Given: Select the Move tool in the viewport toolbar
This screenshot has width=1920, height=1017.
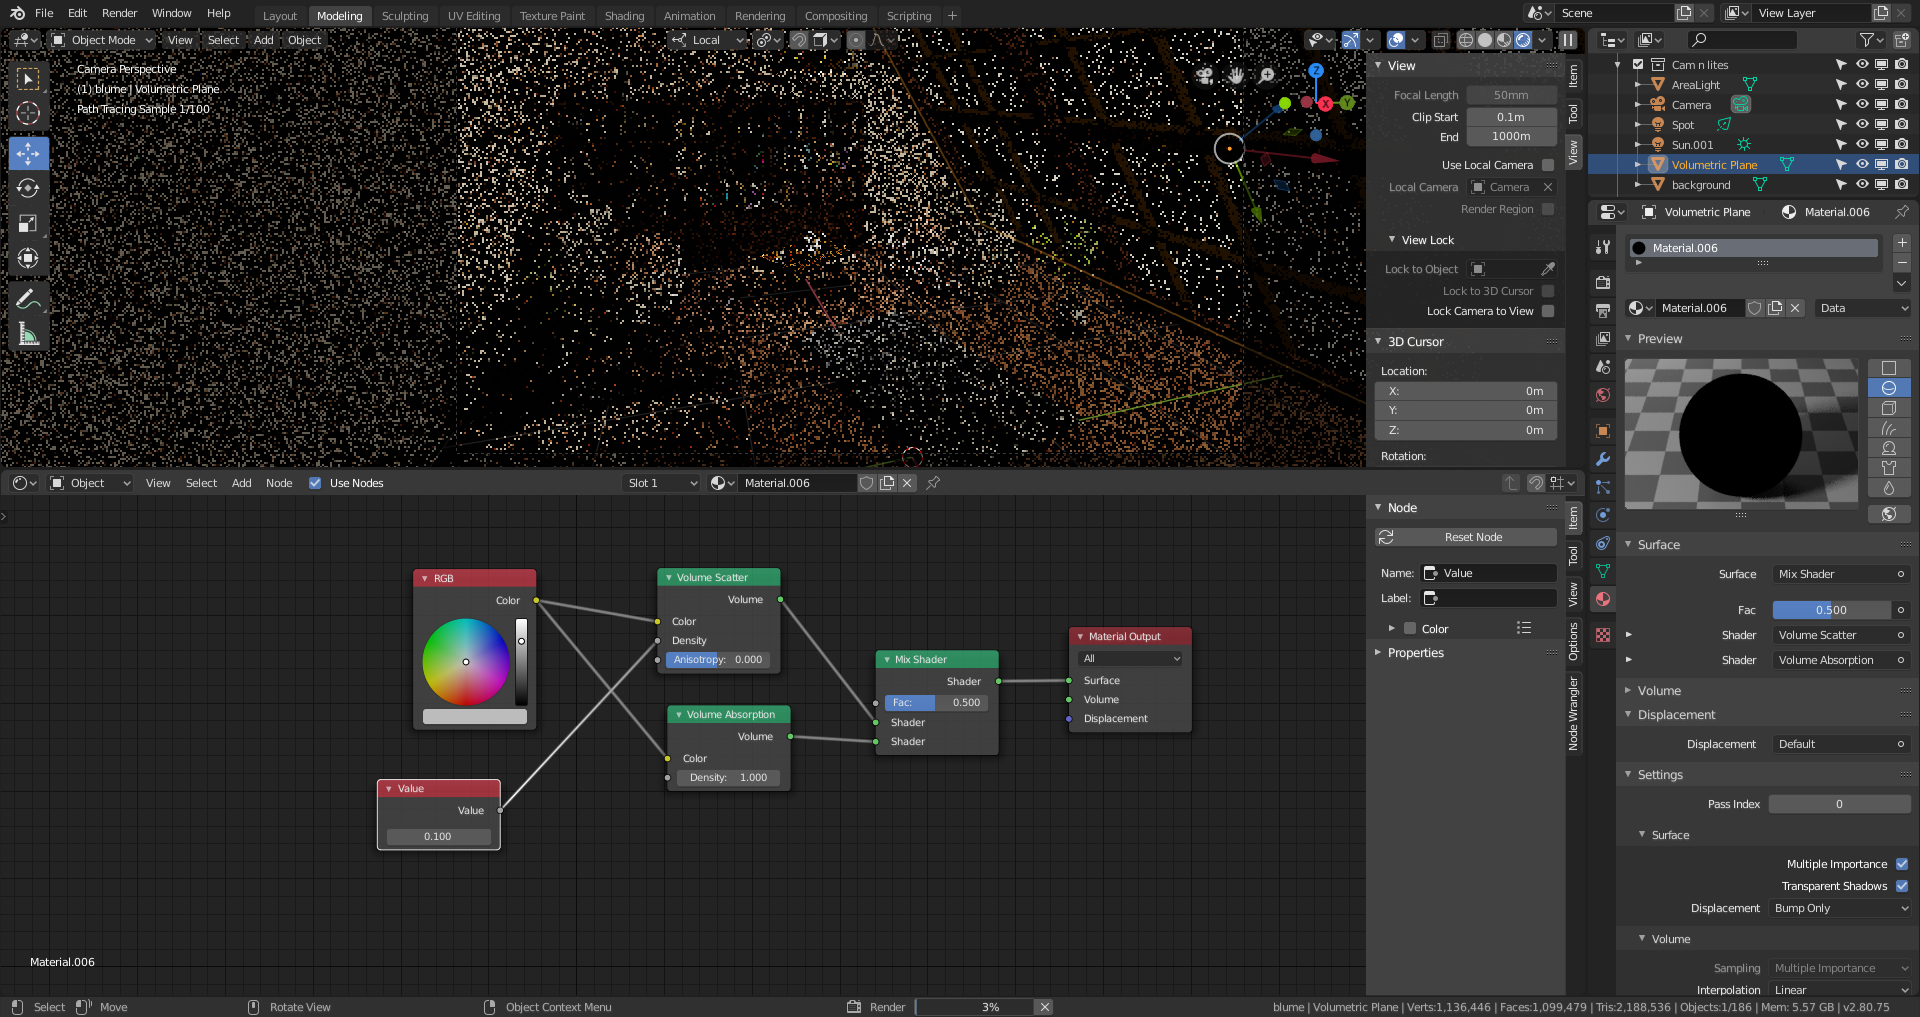Looking at the screenshot, I should pyautogui.click(x=28, y=153).
